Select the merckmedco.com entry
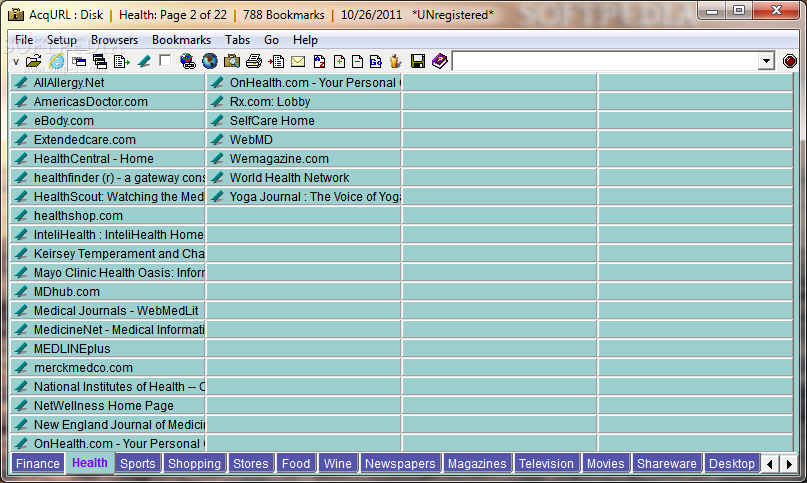Viewport: 807px width, 483px height. 107,368
